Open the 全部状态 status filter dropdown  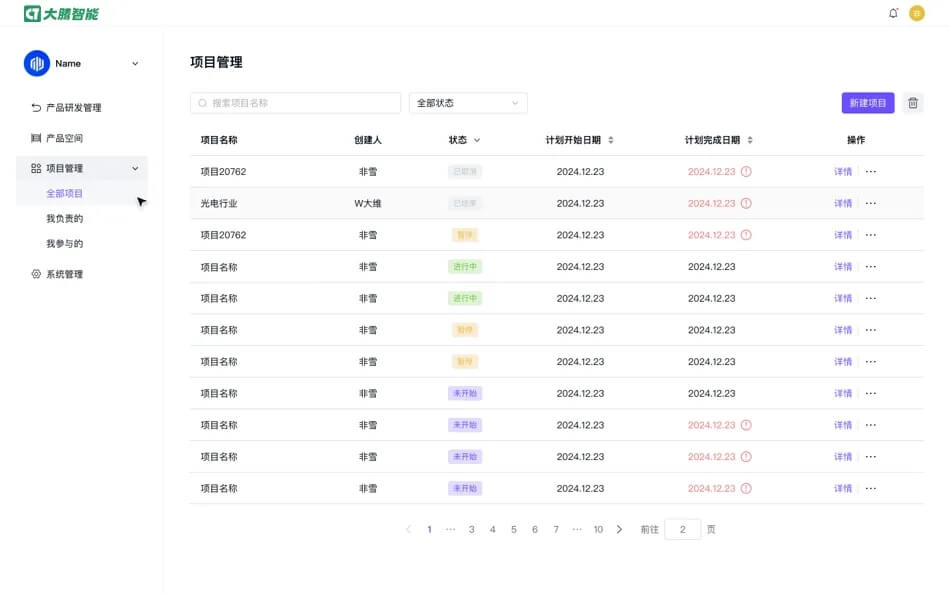pyautogui.click(x=467, y=102)
